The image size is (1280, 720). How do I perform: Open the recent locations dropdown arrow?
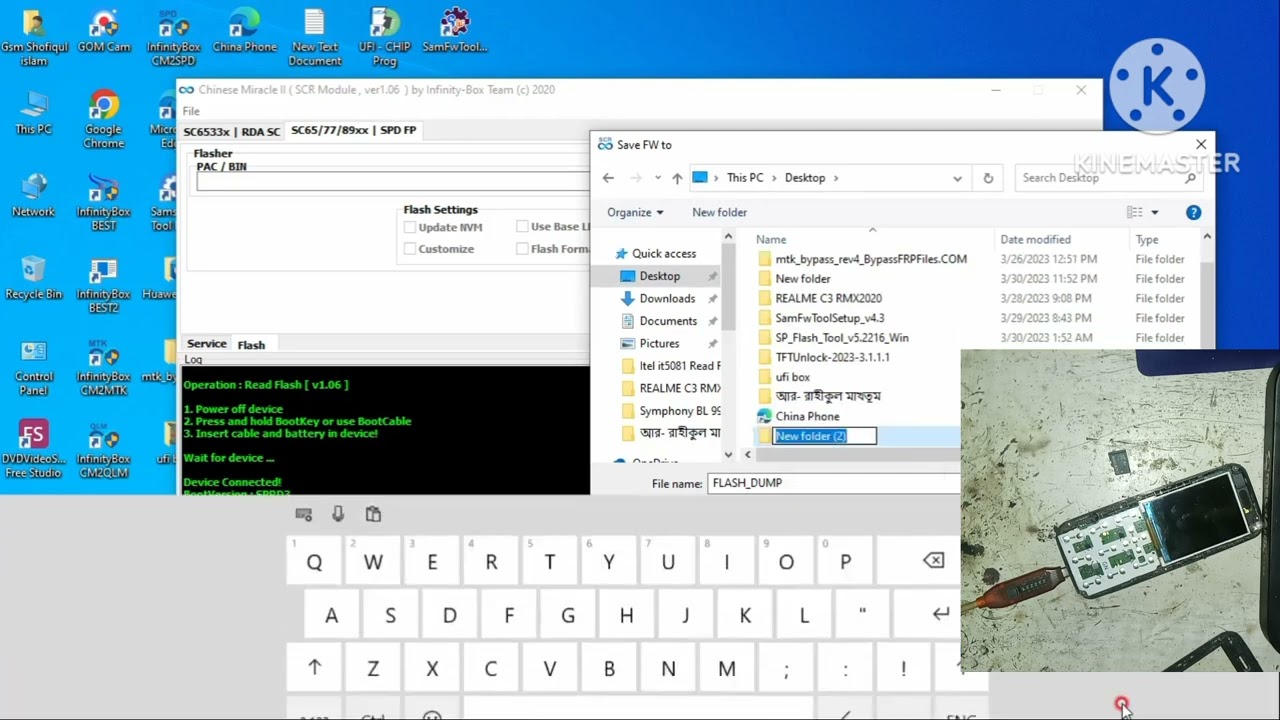657,178
